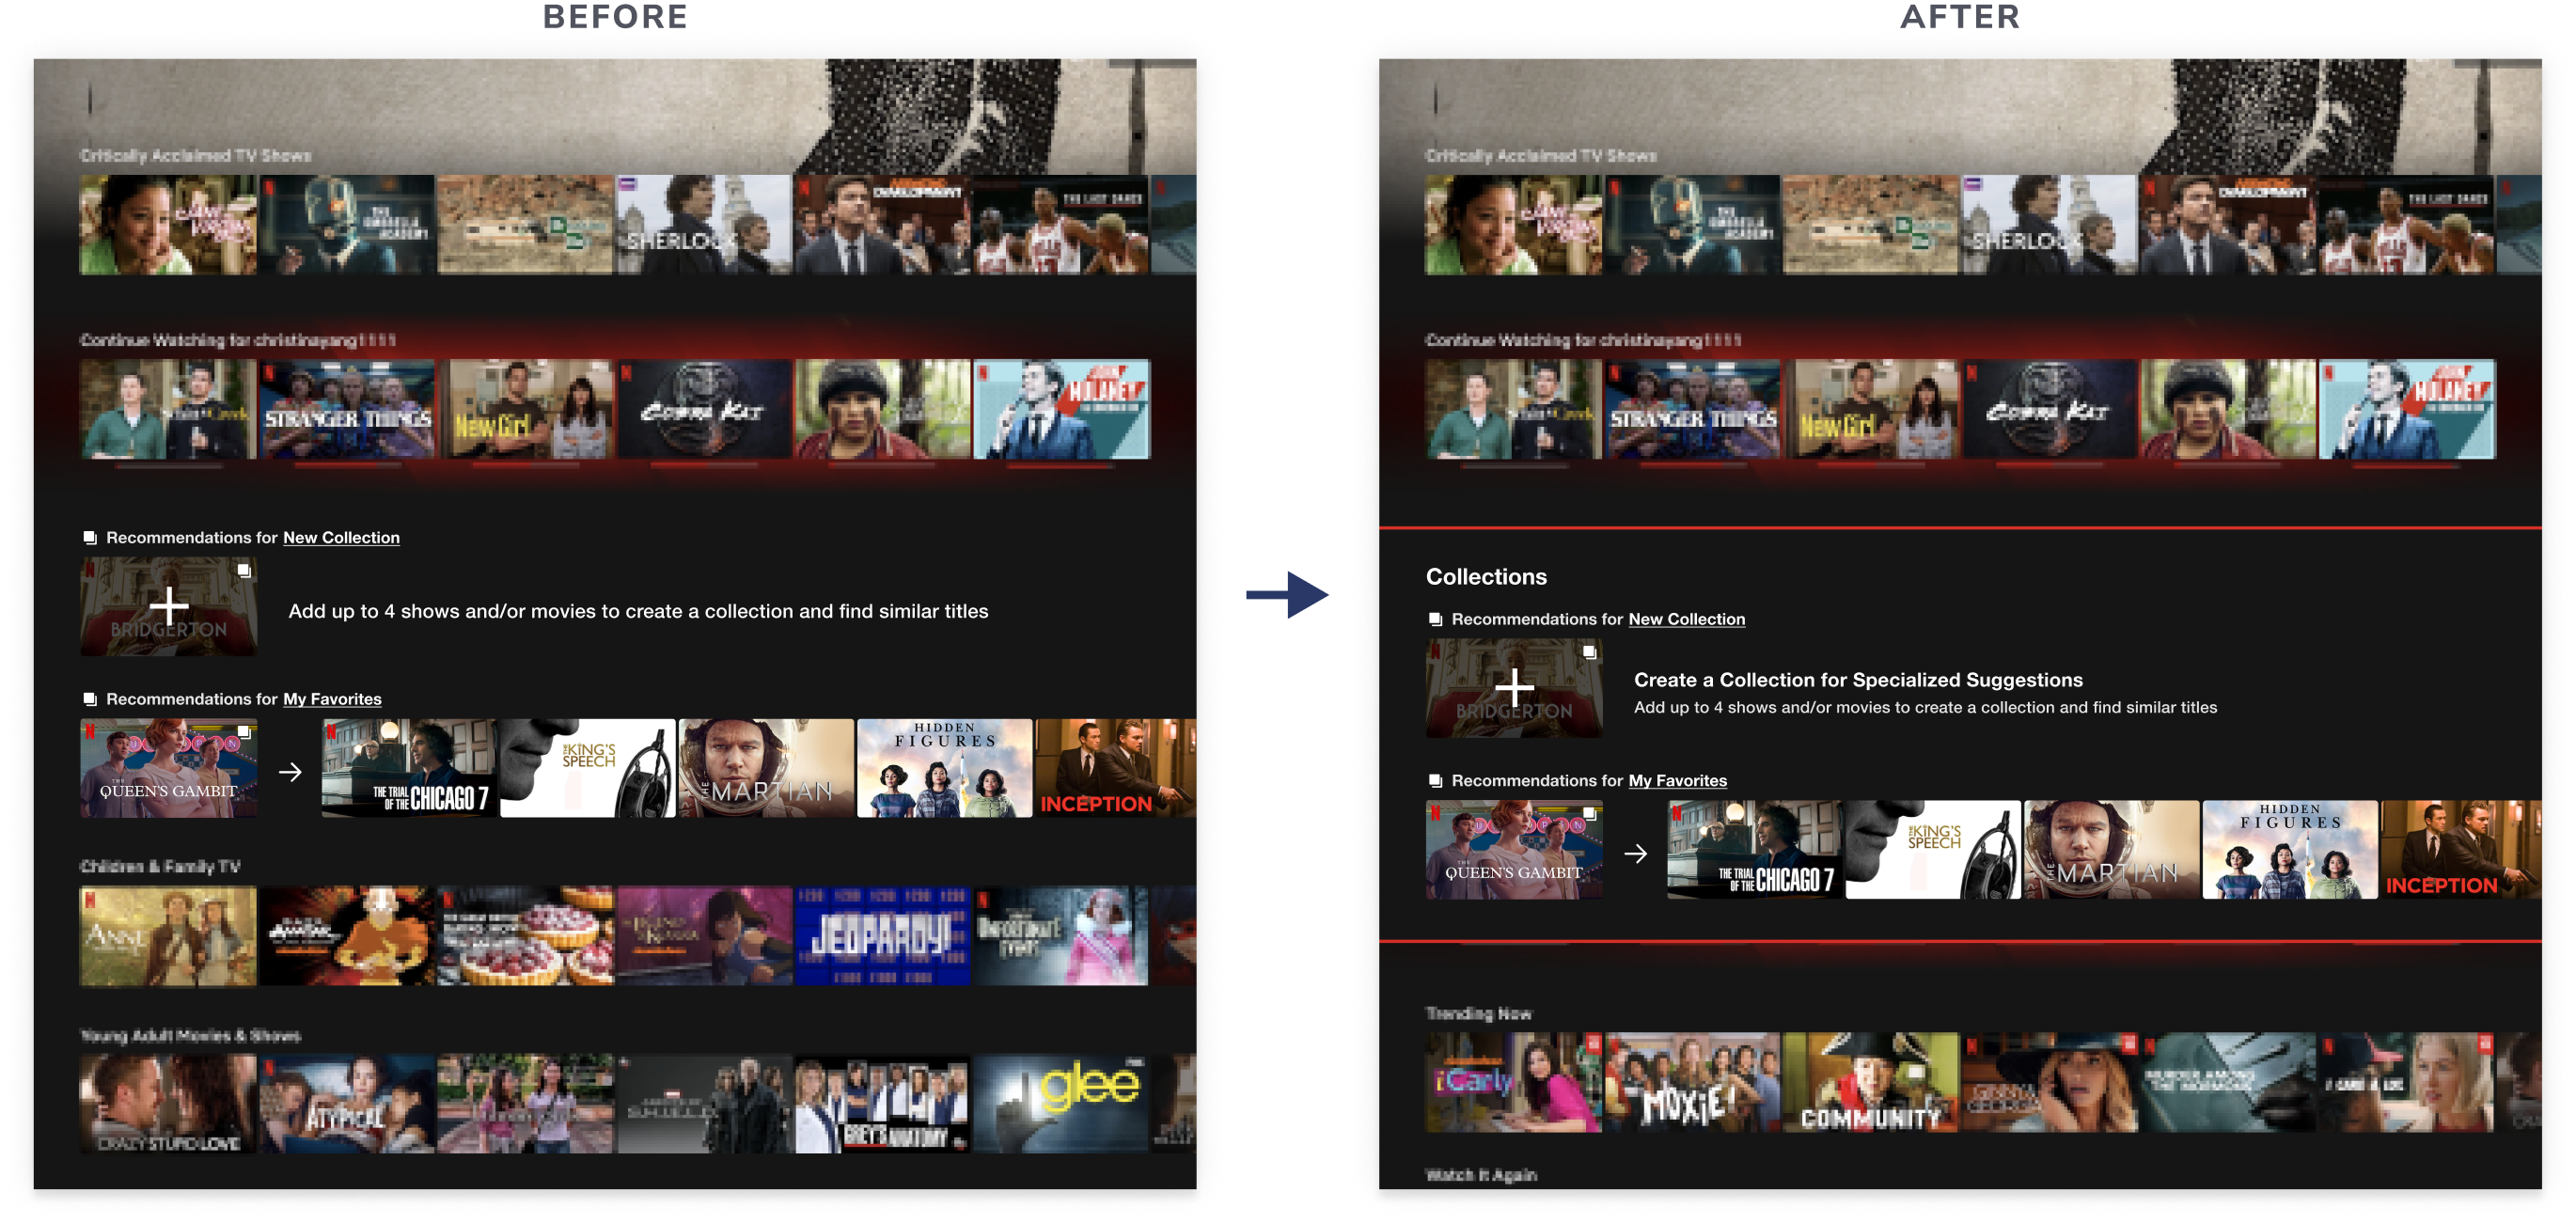This screenshot has height=1223, width=2576.
Task: Click arrow icon after Queen's Gambit, After panel
Action: coord(1635,853)
